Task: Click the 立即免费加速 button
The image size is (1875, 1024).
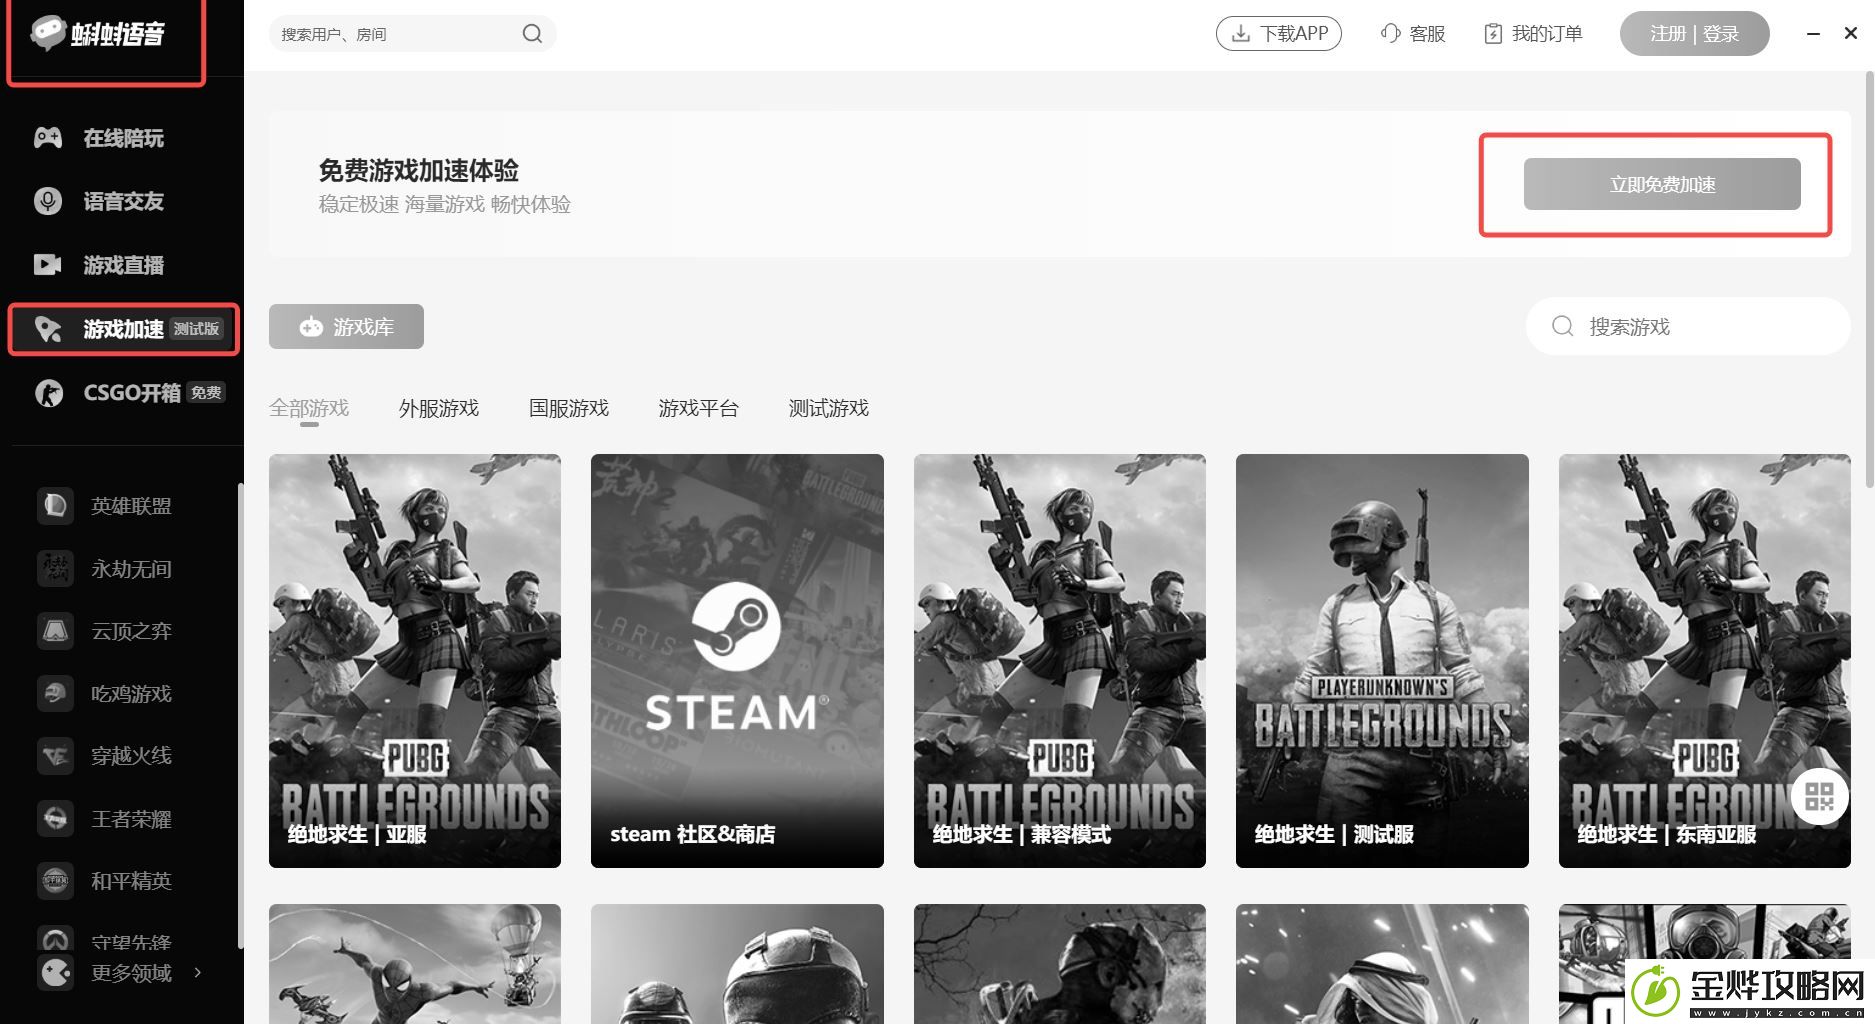Action: [x=1662, y=184]
